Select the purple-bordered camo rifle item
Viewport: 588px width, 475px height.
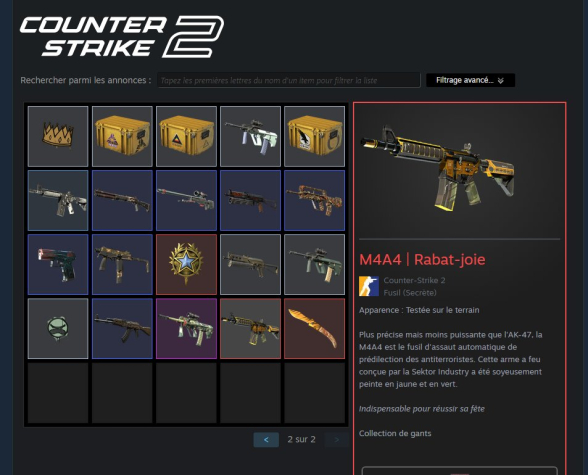186,328
